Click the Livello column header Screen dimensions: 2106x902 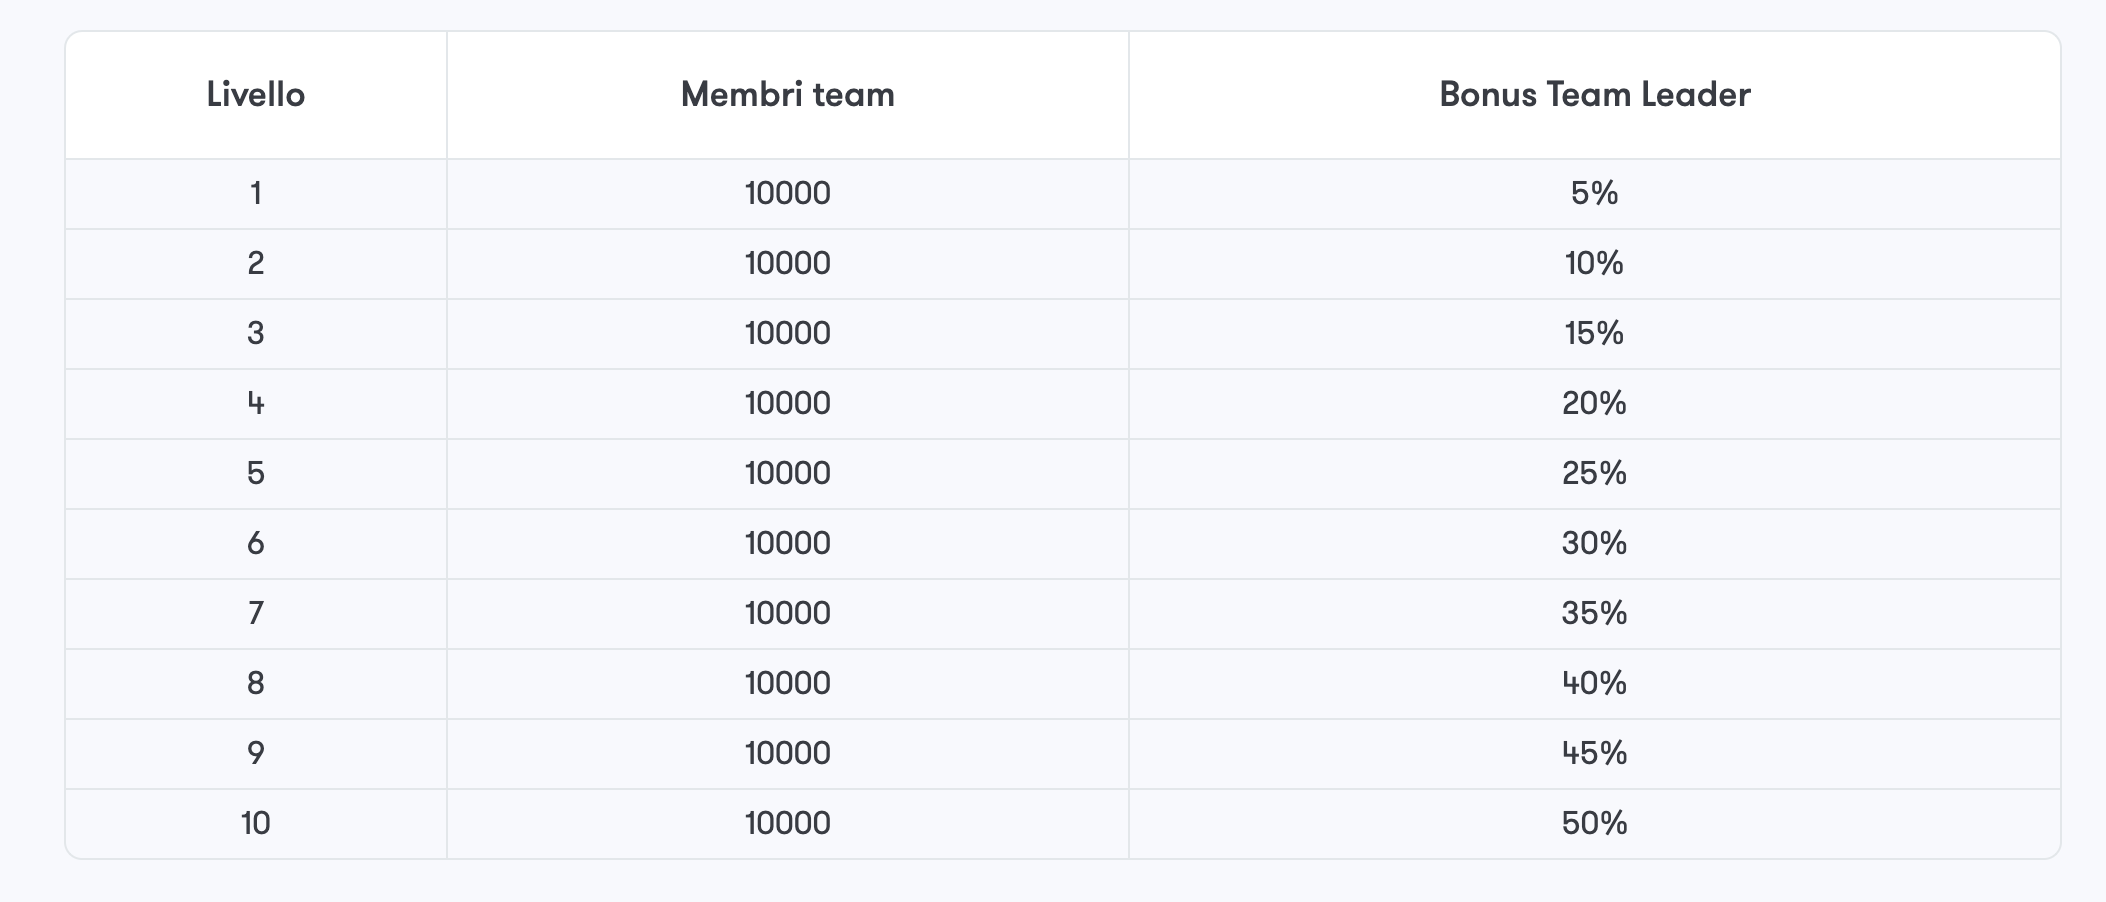[256, 95]
